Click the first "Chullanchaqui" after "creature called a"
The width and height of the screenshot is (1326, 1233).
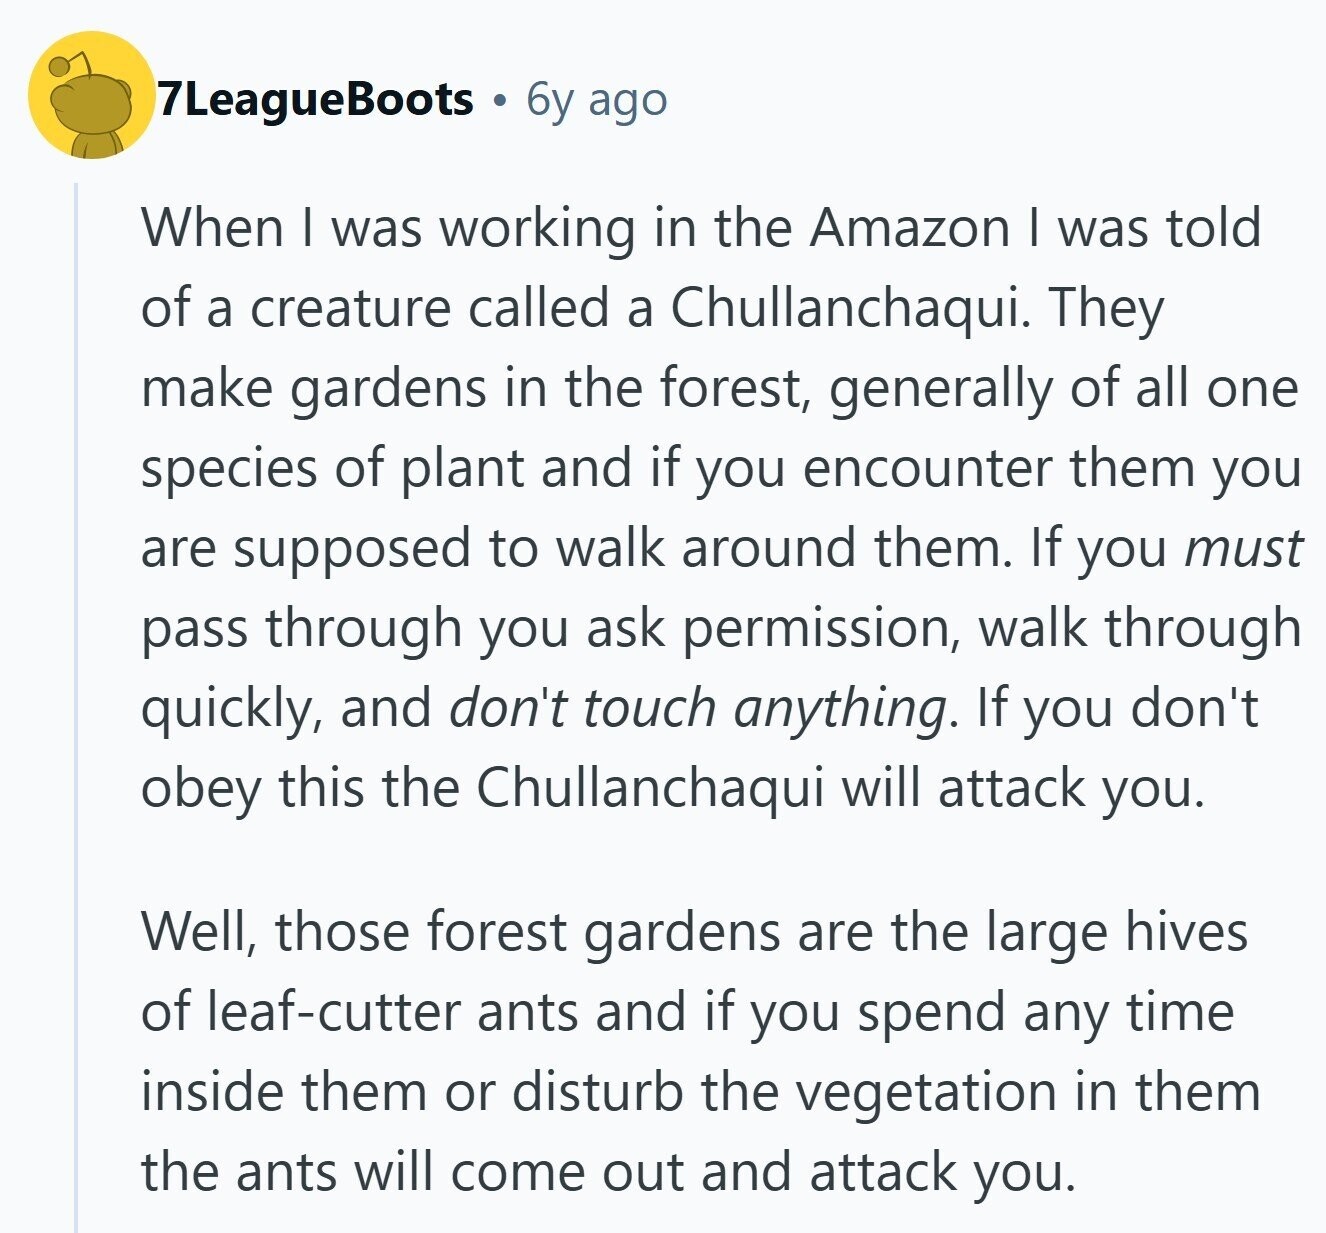849,308
